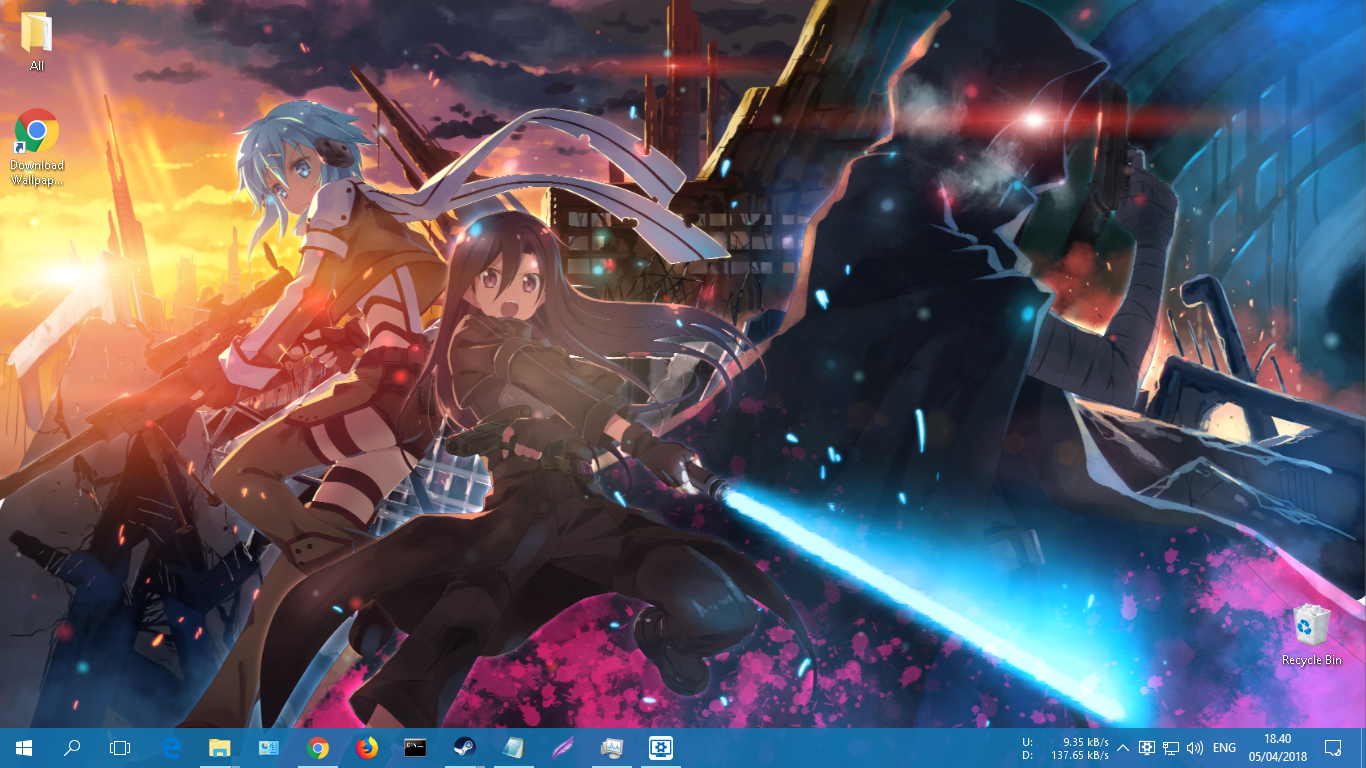Show hidden system tray icons
Viewport: 1366px width, 768px height.
pos(1123,747)
